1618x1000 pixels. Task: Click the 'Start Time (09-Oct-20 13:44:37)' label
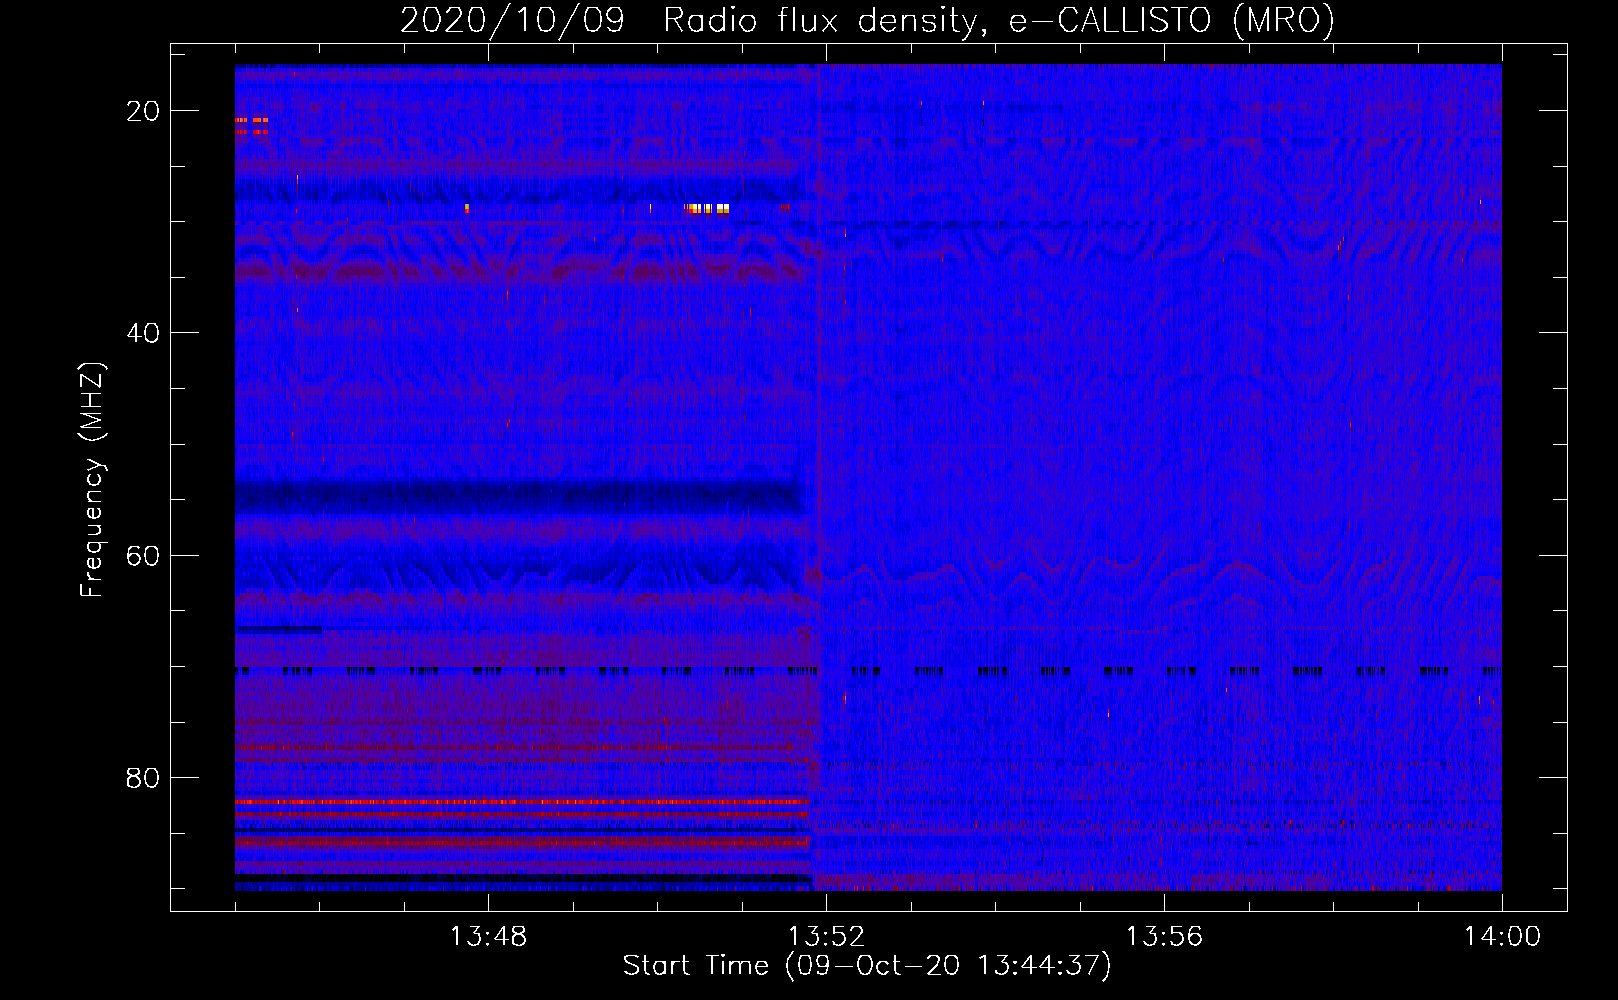[x=867, y=966]
